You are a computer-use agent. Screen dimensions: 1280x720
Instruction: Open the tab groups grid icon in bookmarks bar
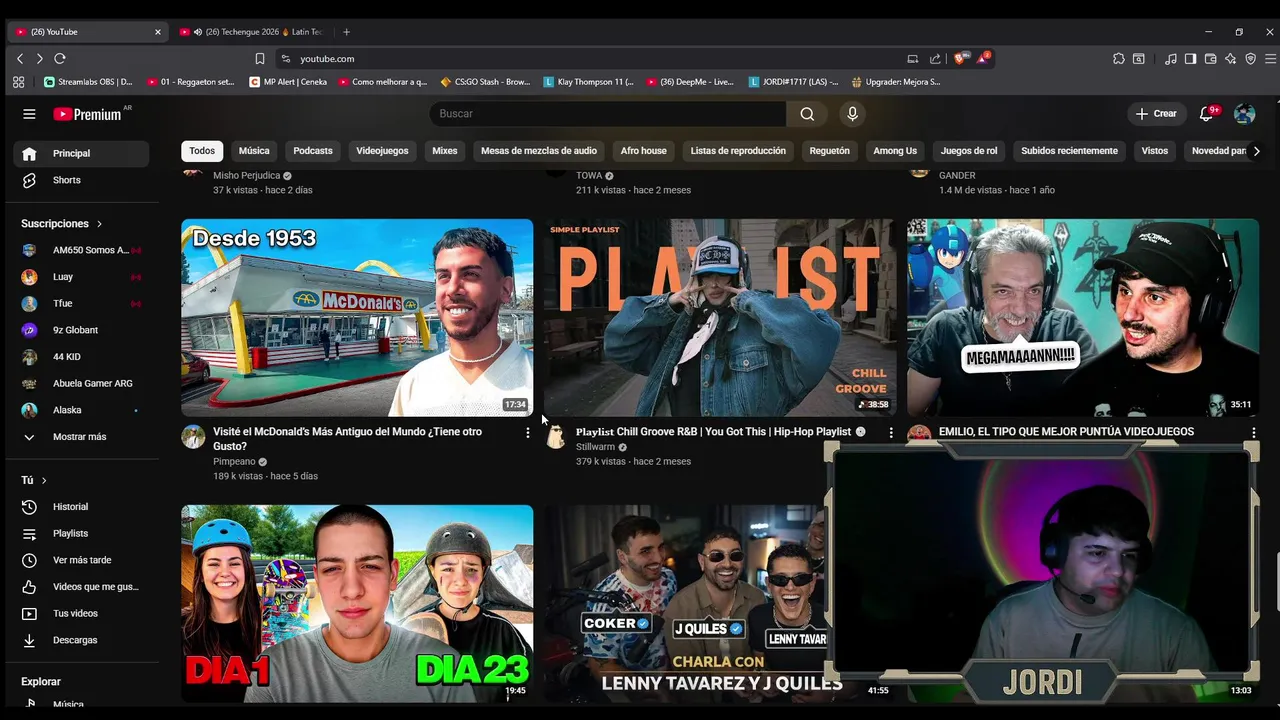(x=18, y=82)
